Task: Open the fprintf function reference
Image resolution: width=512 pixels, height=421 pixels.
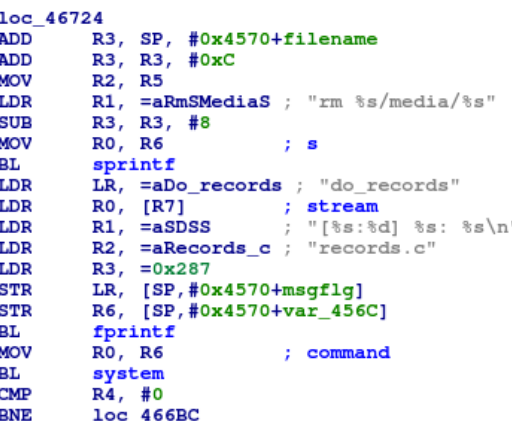Action: coord(134,332)
